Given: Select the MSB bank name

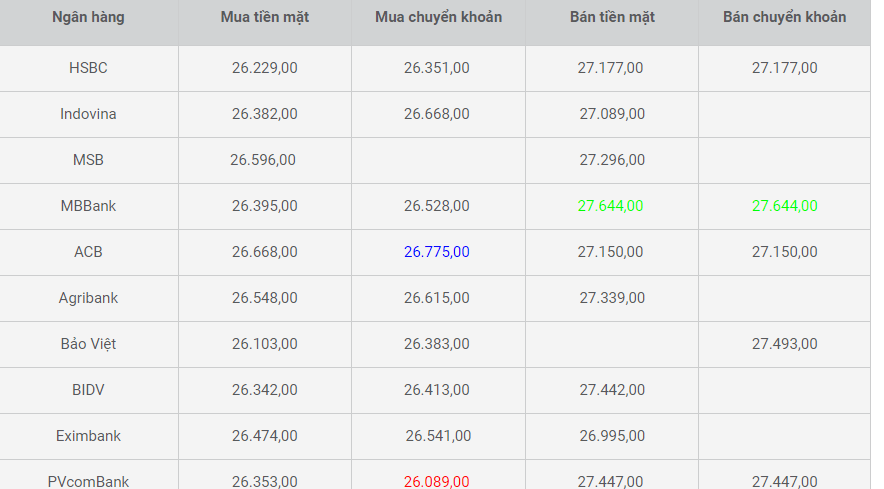Looking at the screenshot, I should tap(88, 160).
